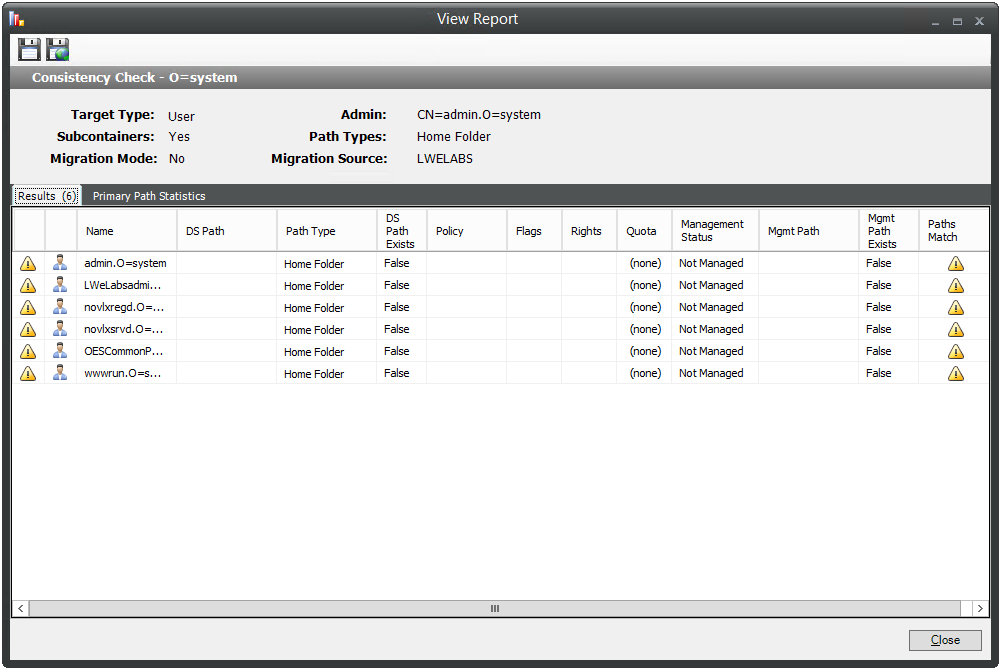
Task: Select the admin.O=system name cell
Action: (127, 263)
